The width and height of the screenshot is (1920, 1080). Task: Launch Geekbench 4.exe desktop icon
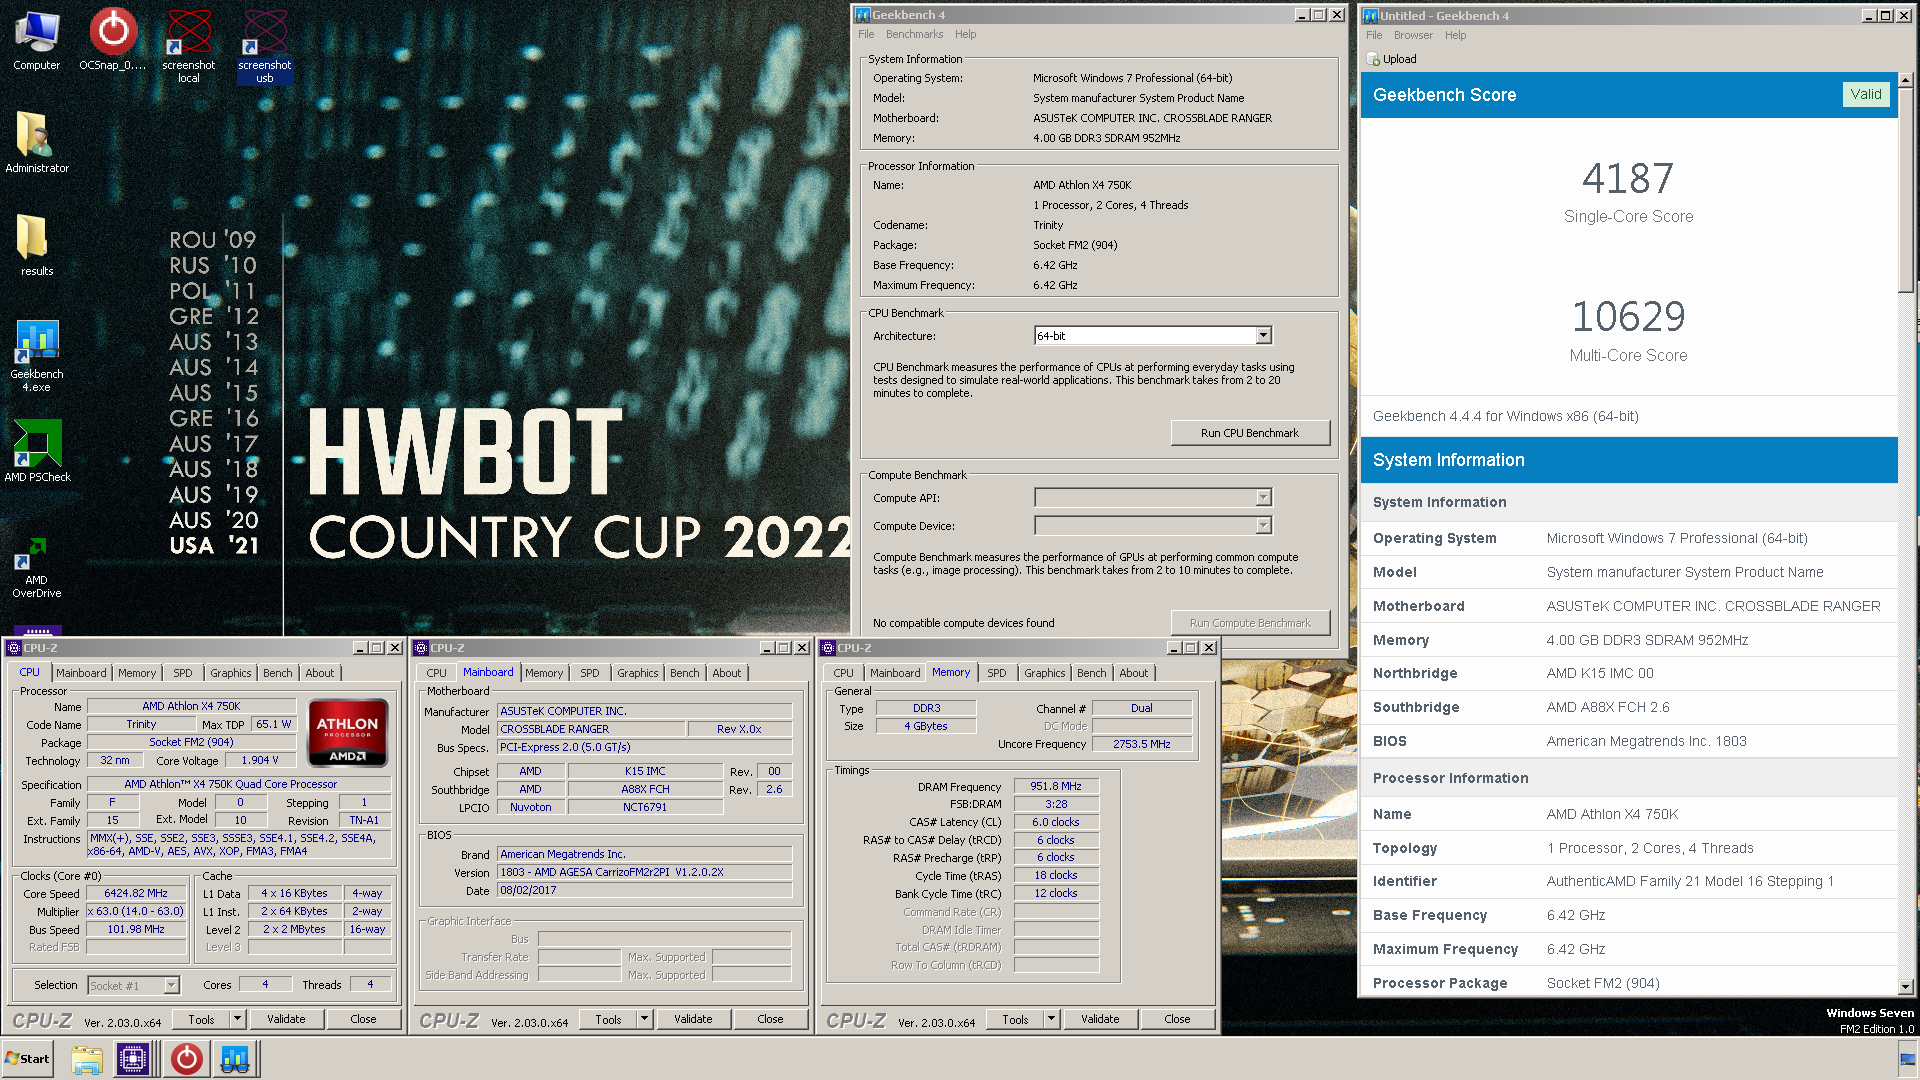(x=37, y=356)
